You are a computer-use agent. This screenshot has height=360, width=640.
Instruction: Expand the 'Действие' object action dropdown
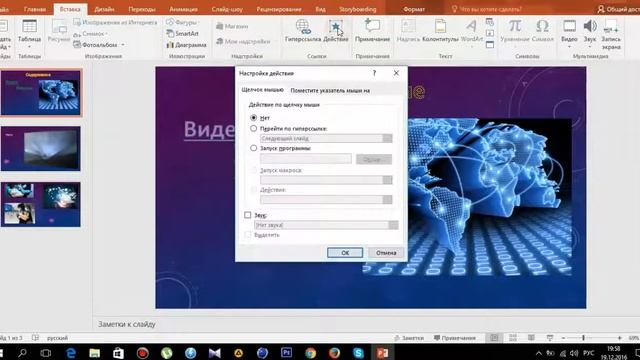point(387,200)
